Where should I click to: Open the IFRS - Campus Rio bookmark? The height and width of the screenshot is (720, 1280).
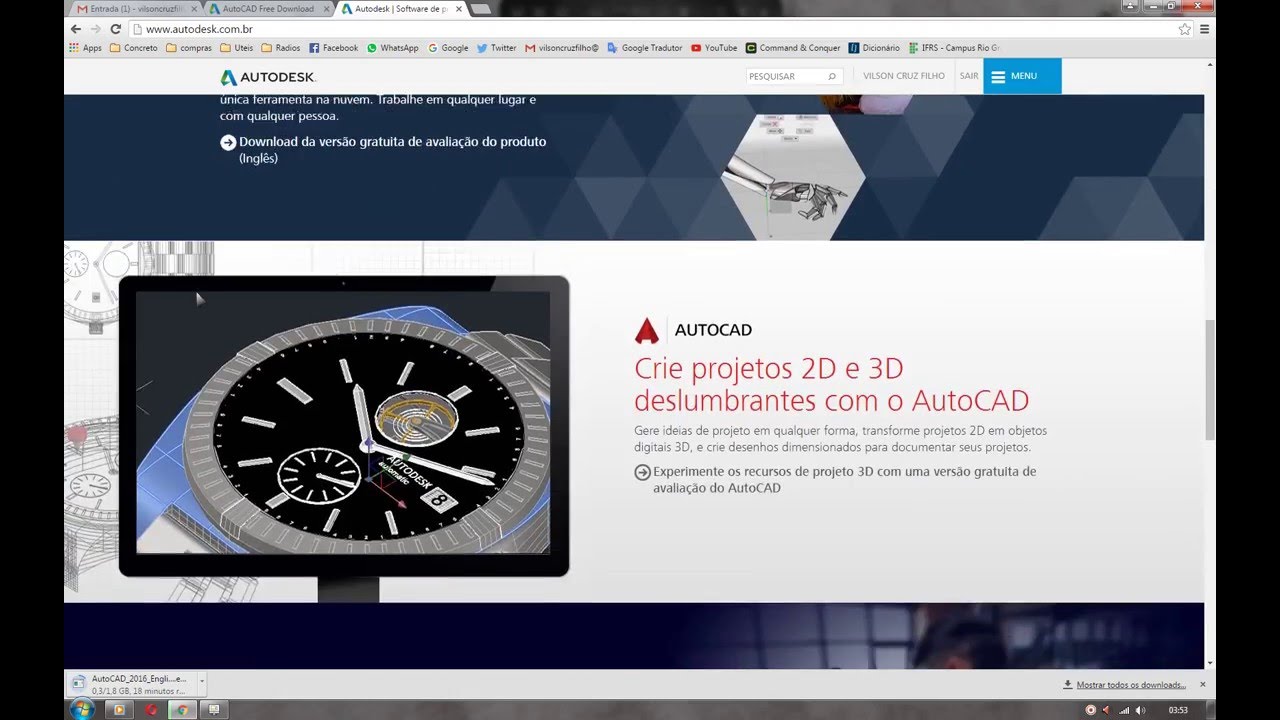pyautogui.click(x=953, y=48)
